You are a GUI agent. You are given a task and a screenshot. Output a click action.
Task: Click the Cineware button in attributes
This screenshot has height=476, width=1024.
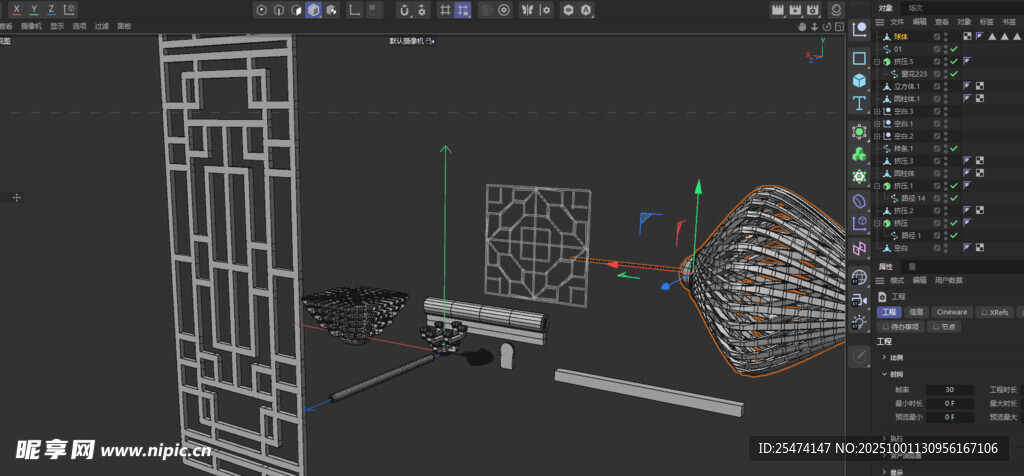[x=951, y=312]
